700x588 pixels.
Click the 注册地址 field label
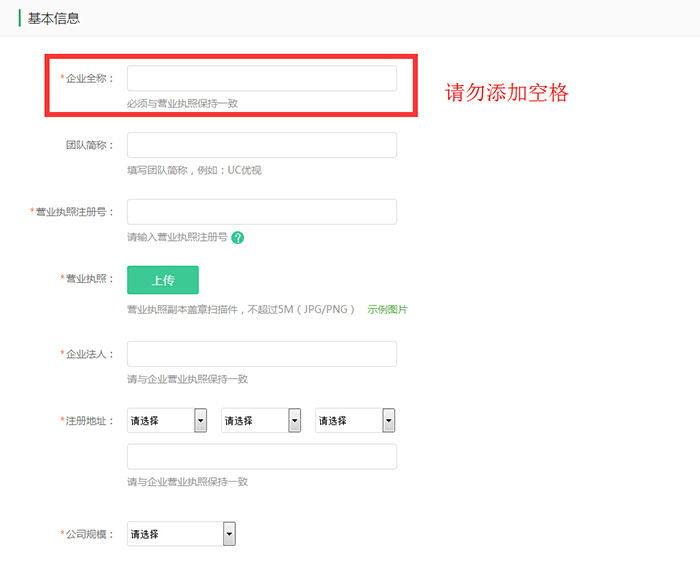pyautogui.click(x=90, y=421)
